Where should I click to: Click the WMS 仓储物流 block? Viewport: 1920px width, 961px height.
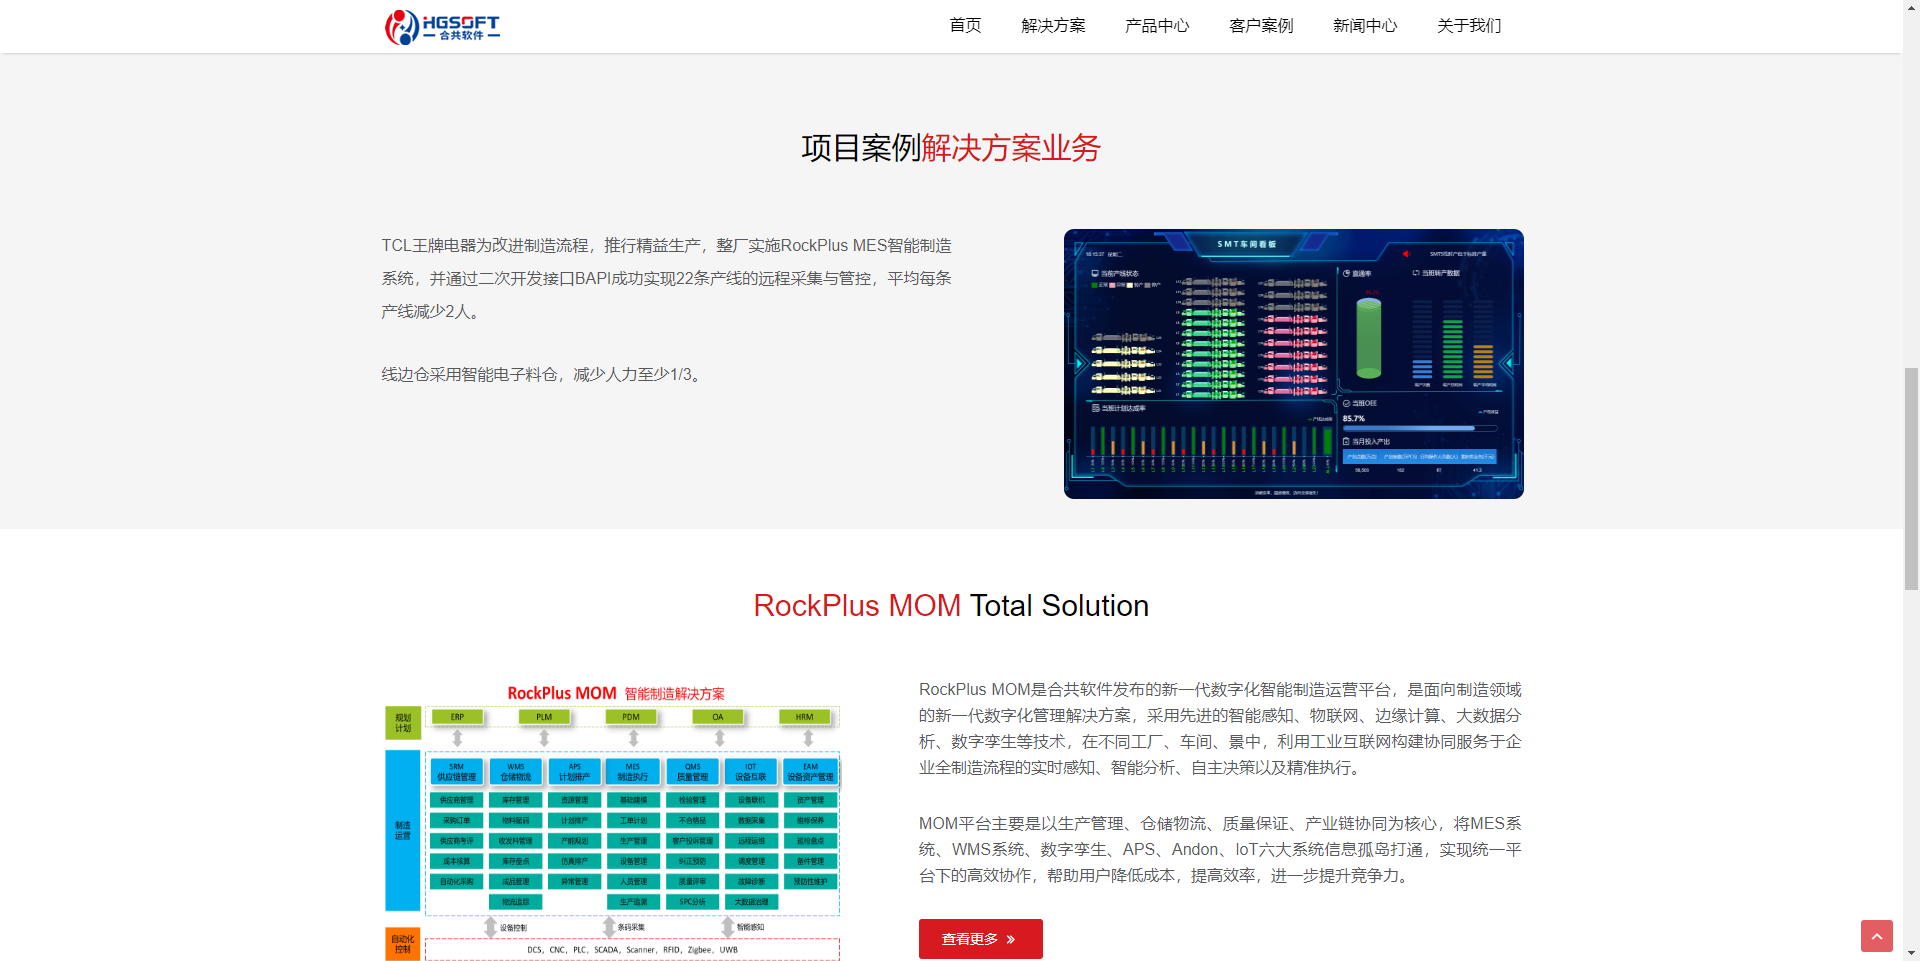pos(516,772)
